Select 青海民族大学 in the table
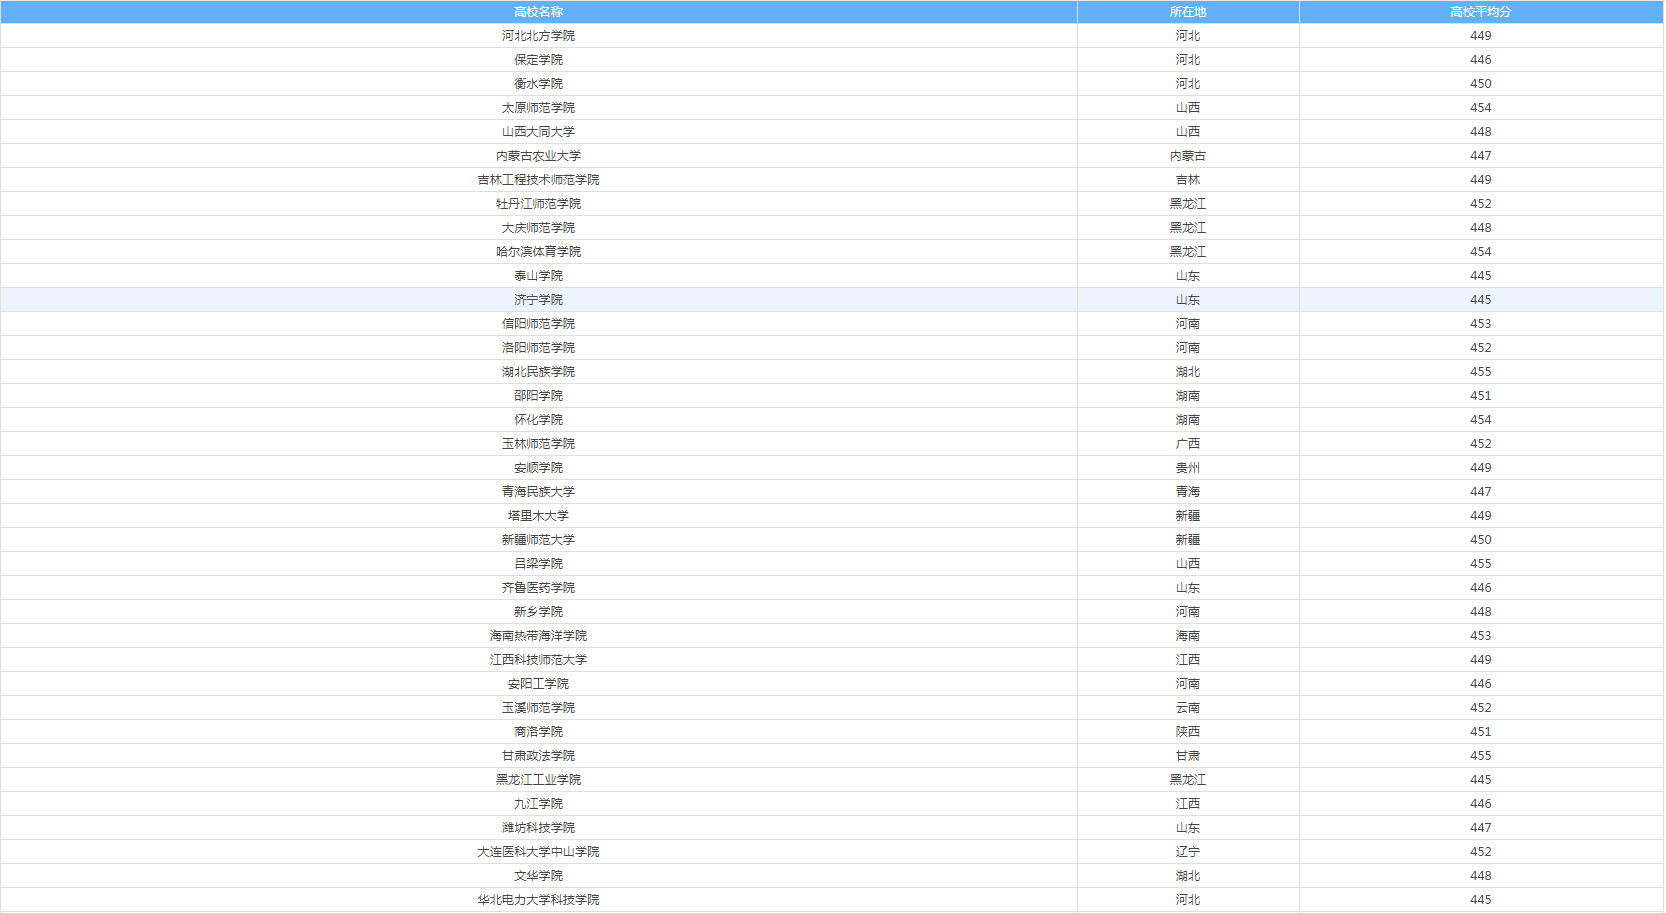 (x=538, y=492)
